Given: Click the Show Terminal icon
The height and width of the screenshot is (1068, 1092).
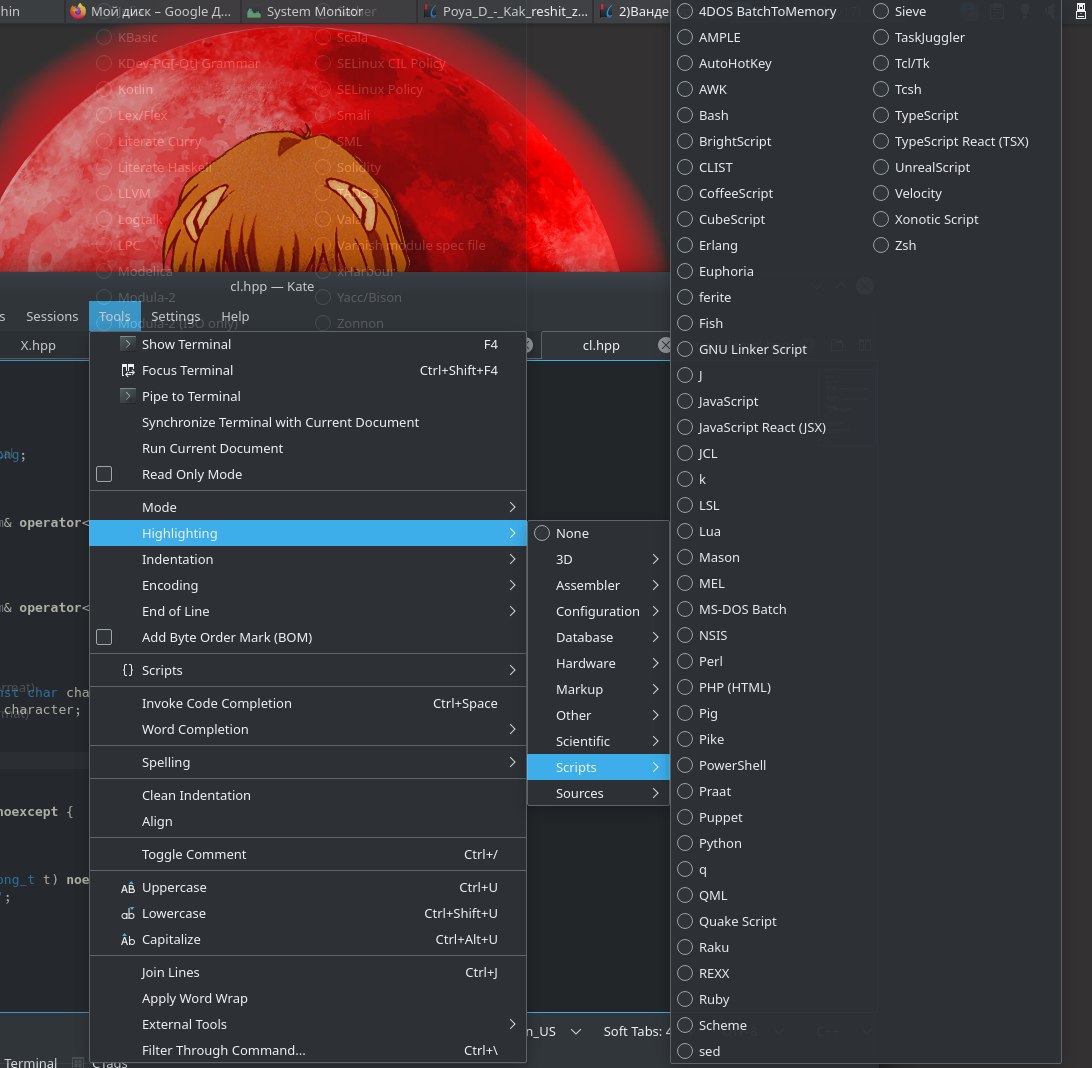Looking at the screenshot, I should coord(127,344).
